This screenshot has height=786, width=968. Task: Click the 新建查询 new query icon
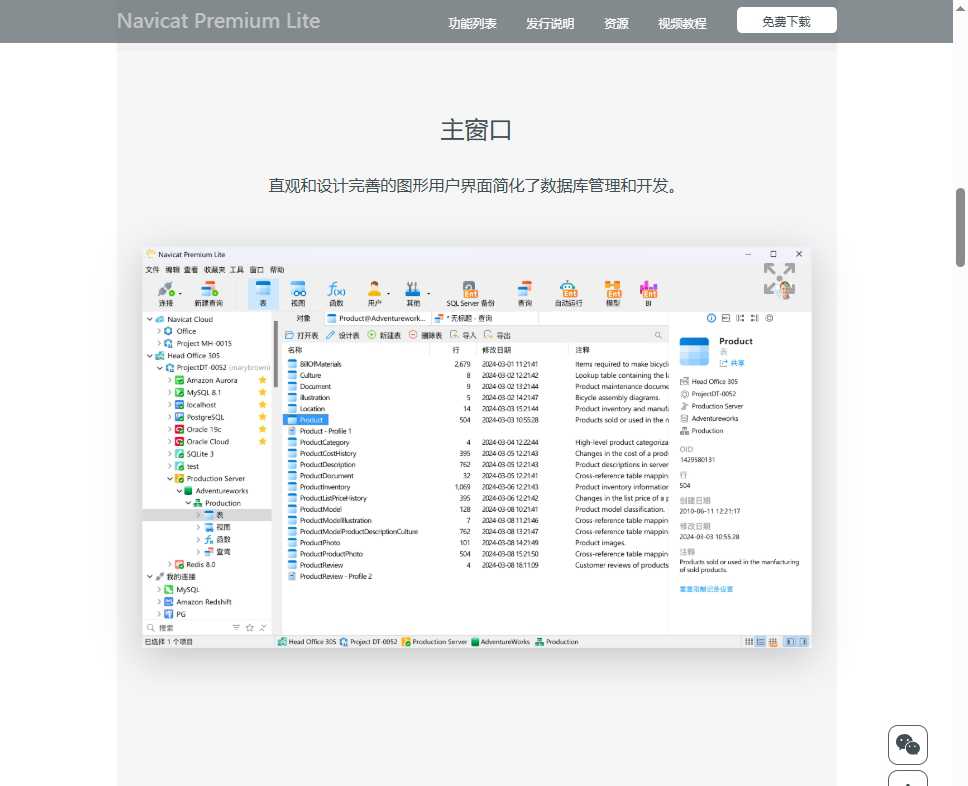209,293
